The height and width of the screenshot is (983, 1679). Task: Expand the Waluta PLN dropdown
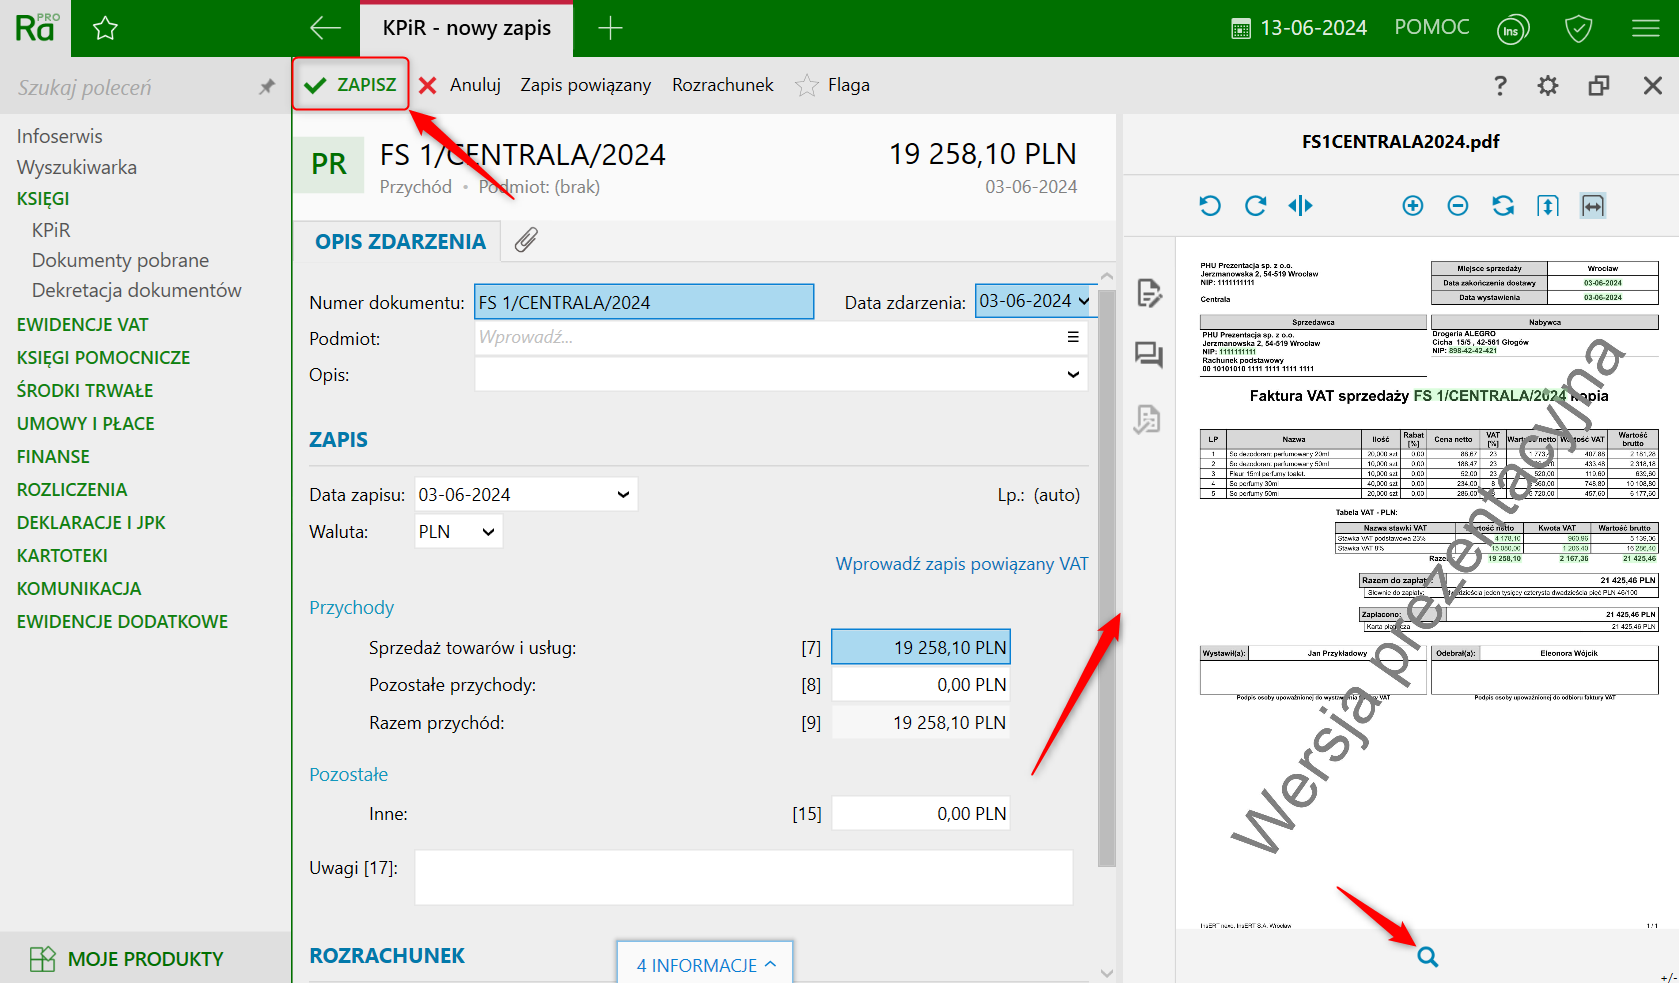[x=488, y=532]
